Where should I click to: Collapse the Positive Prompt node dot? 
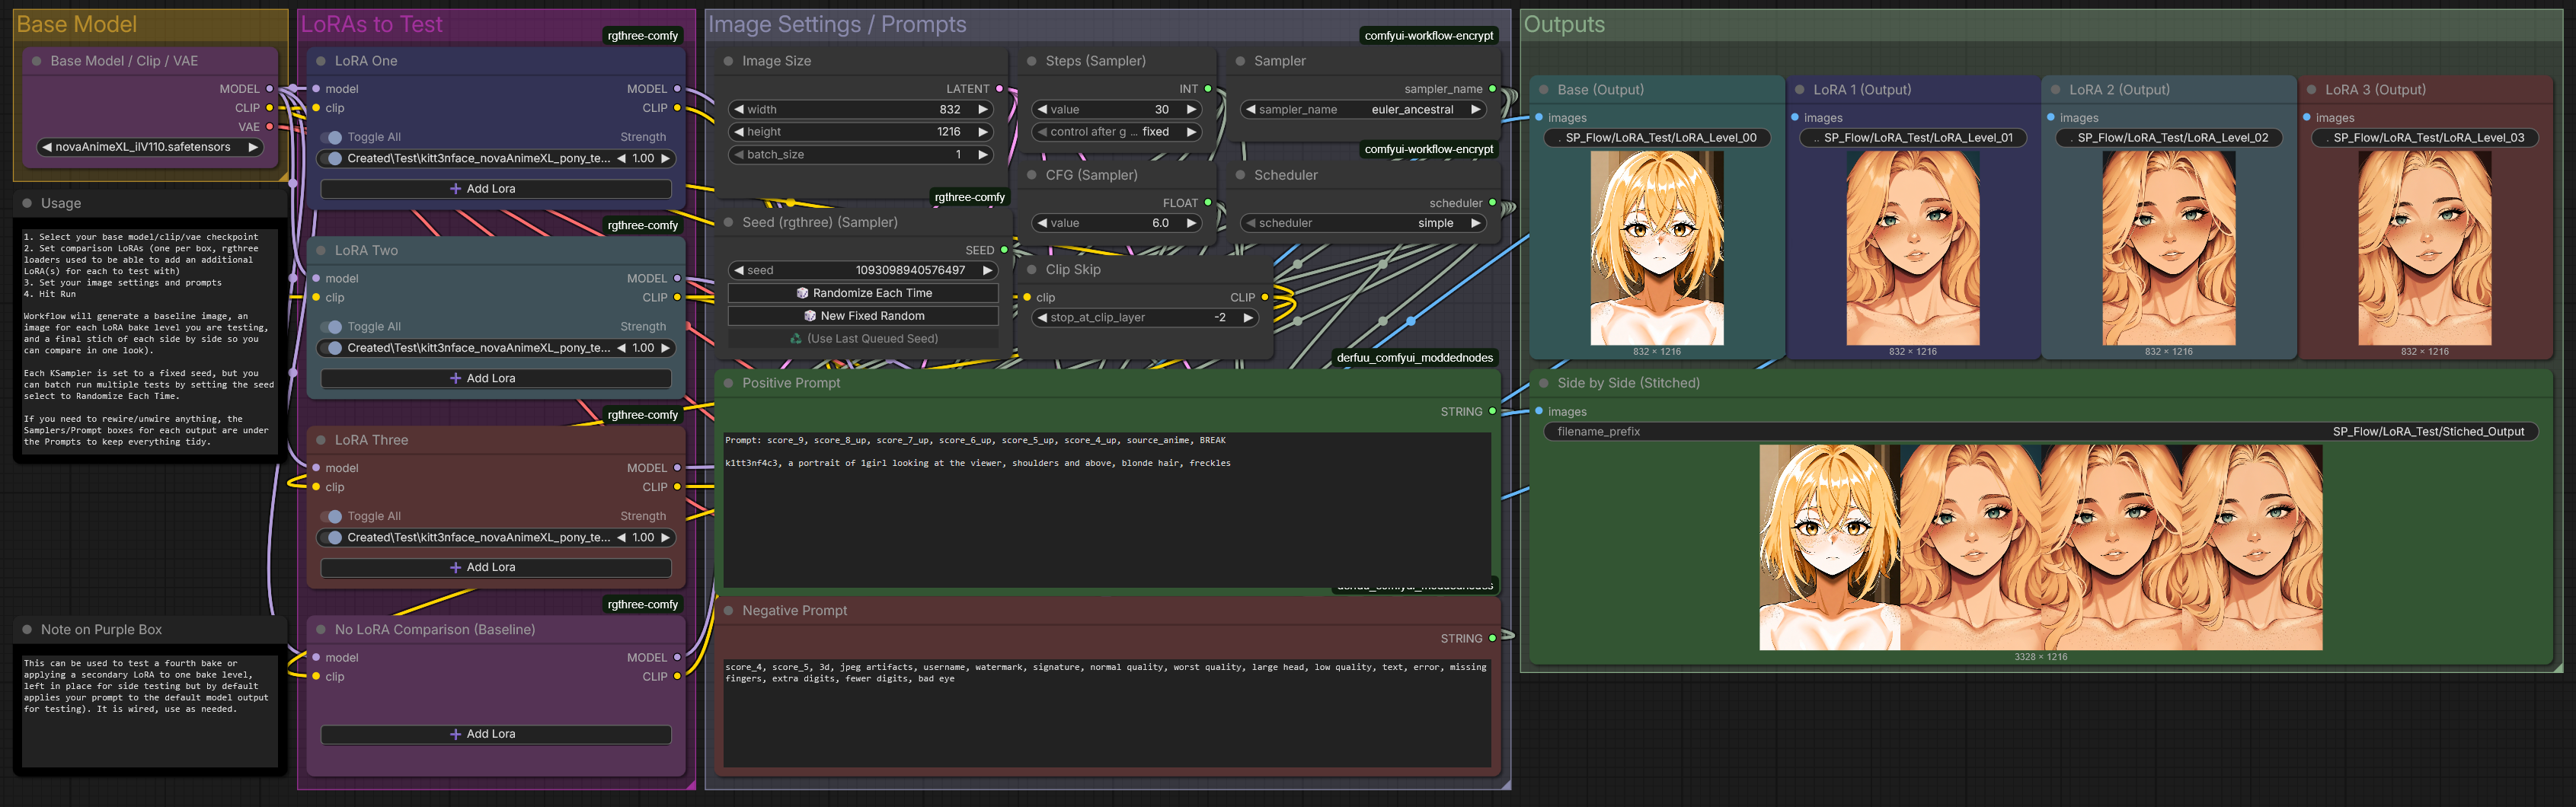[728, 383]
